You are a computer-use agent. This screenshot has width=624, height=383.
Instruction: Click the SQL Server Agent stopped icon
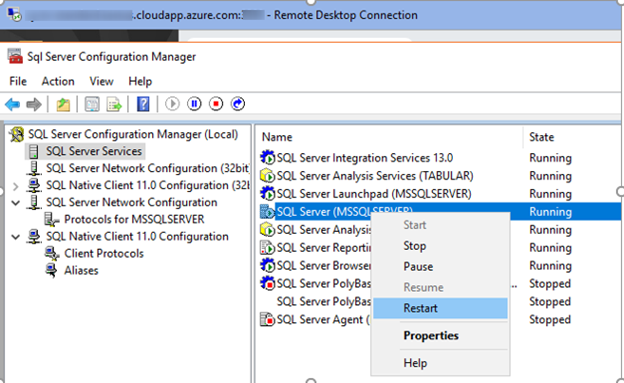(x=267, y=319)
